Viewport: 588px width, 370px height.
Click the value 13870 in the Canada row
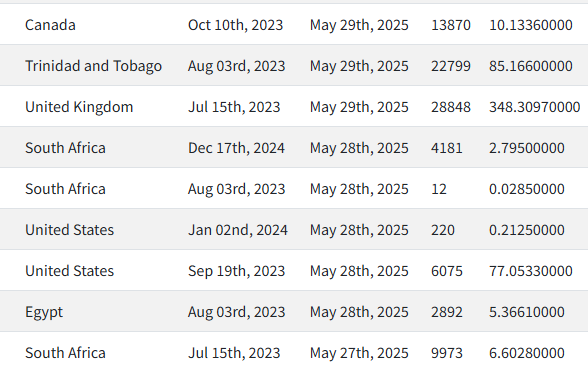(451, 25)
